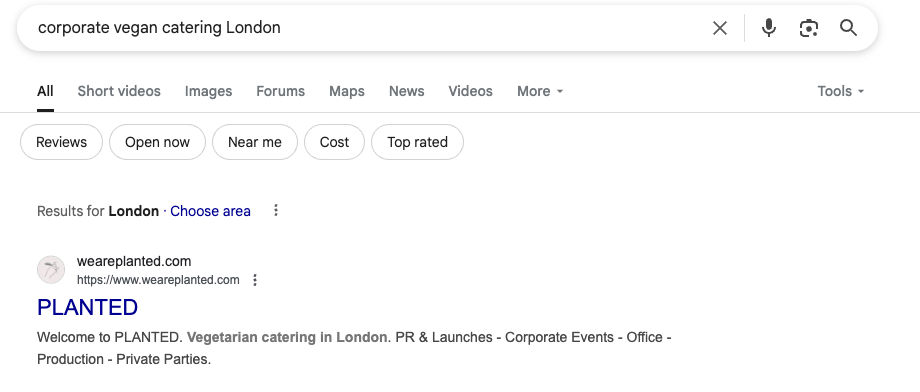Open Google Lens image search icon
The width and height of the screenshot is (920, 392).
click(809, 28)
